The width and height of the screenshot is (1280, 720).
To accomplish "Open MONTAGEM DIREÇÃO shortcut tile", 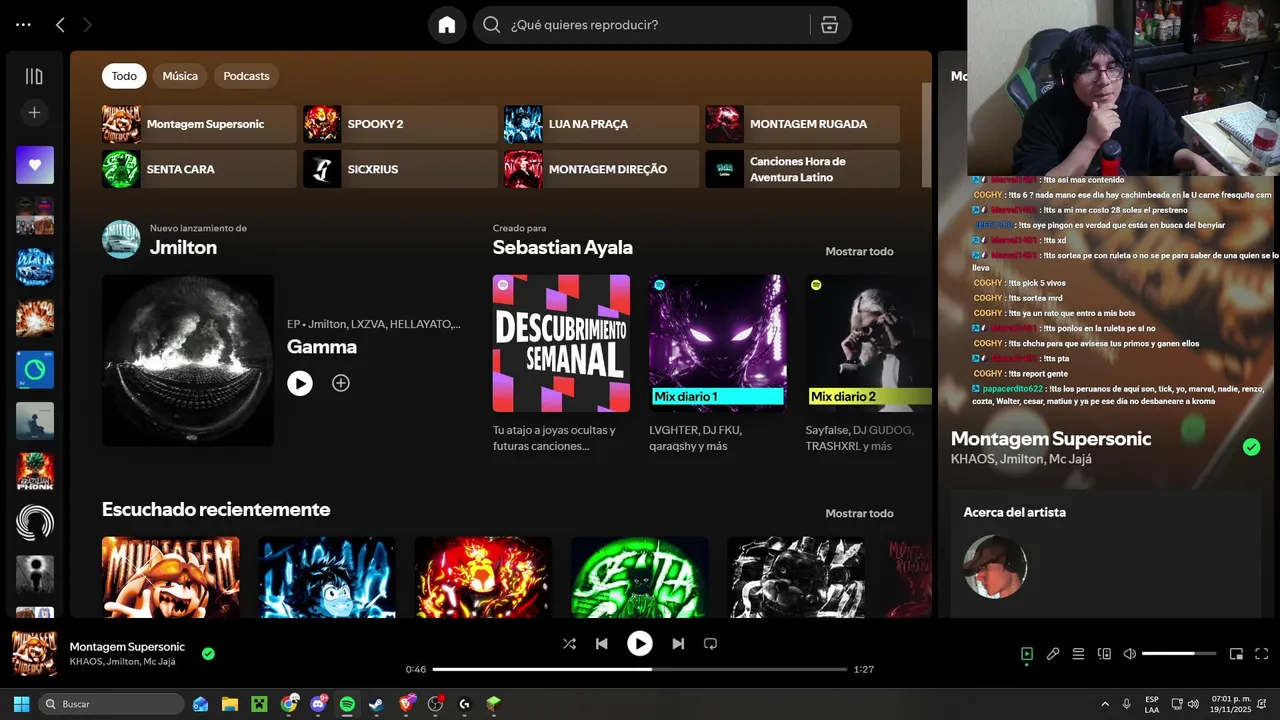I will pyautogui.click(x=601, y=169).
